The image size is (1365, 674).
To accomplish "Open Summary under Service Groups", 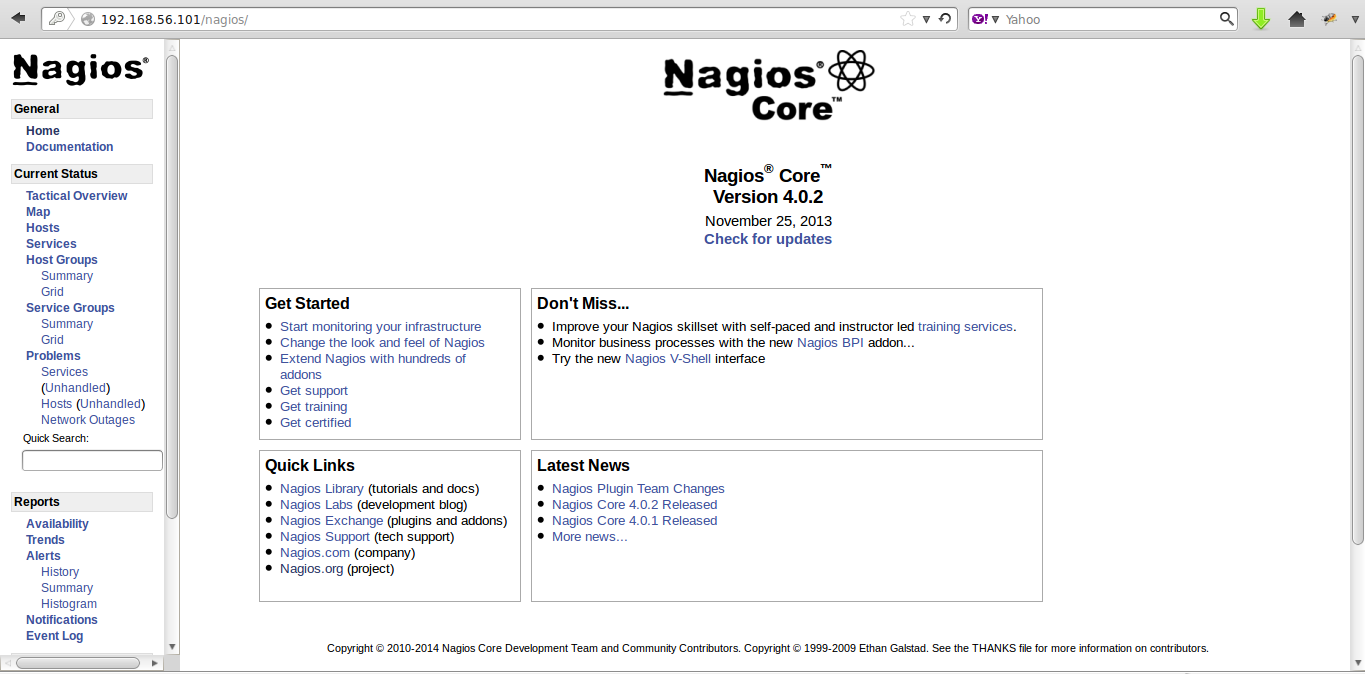I will tap(67, 324).
